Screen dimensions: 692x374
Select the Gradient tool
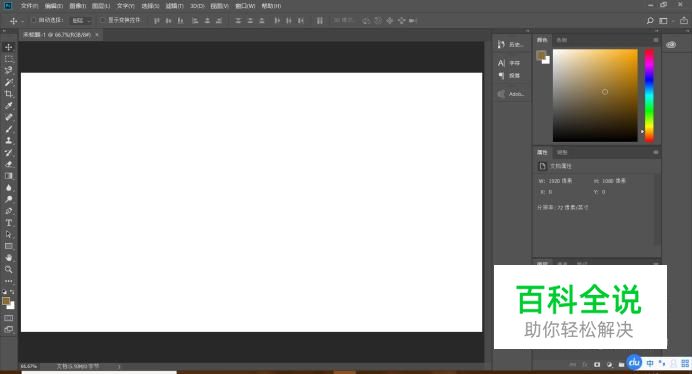pos(8,176)
